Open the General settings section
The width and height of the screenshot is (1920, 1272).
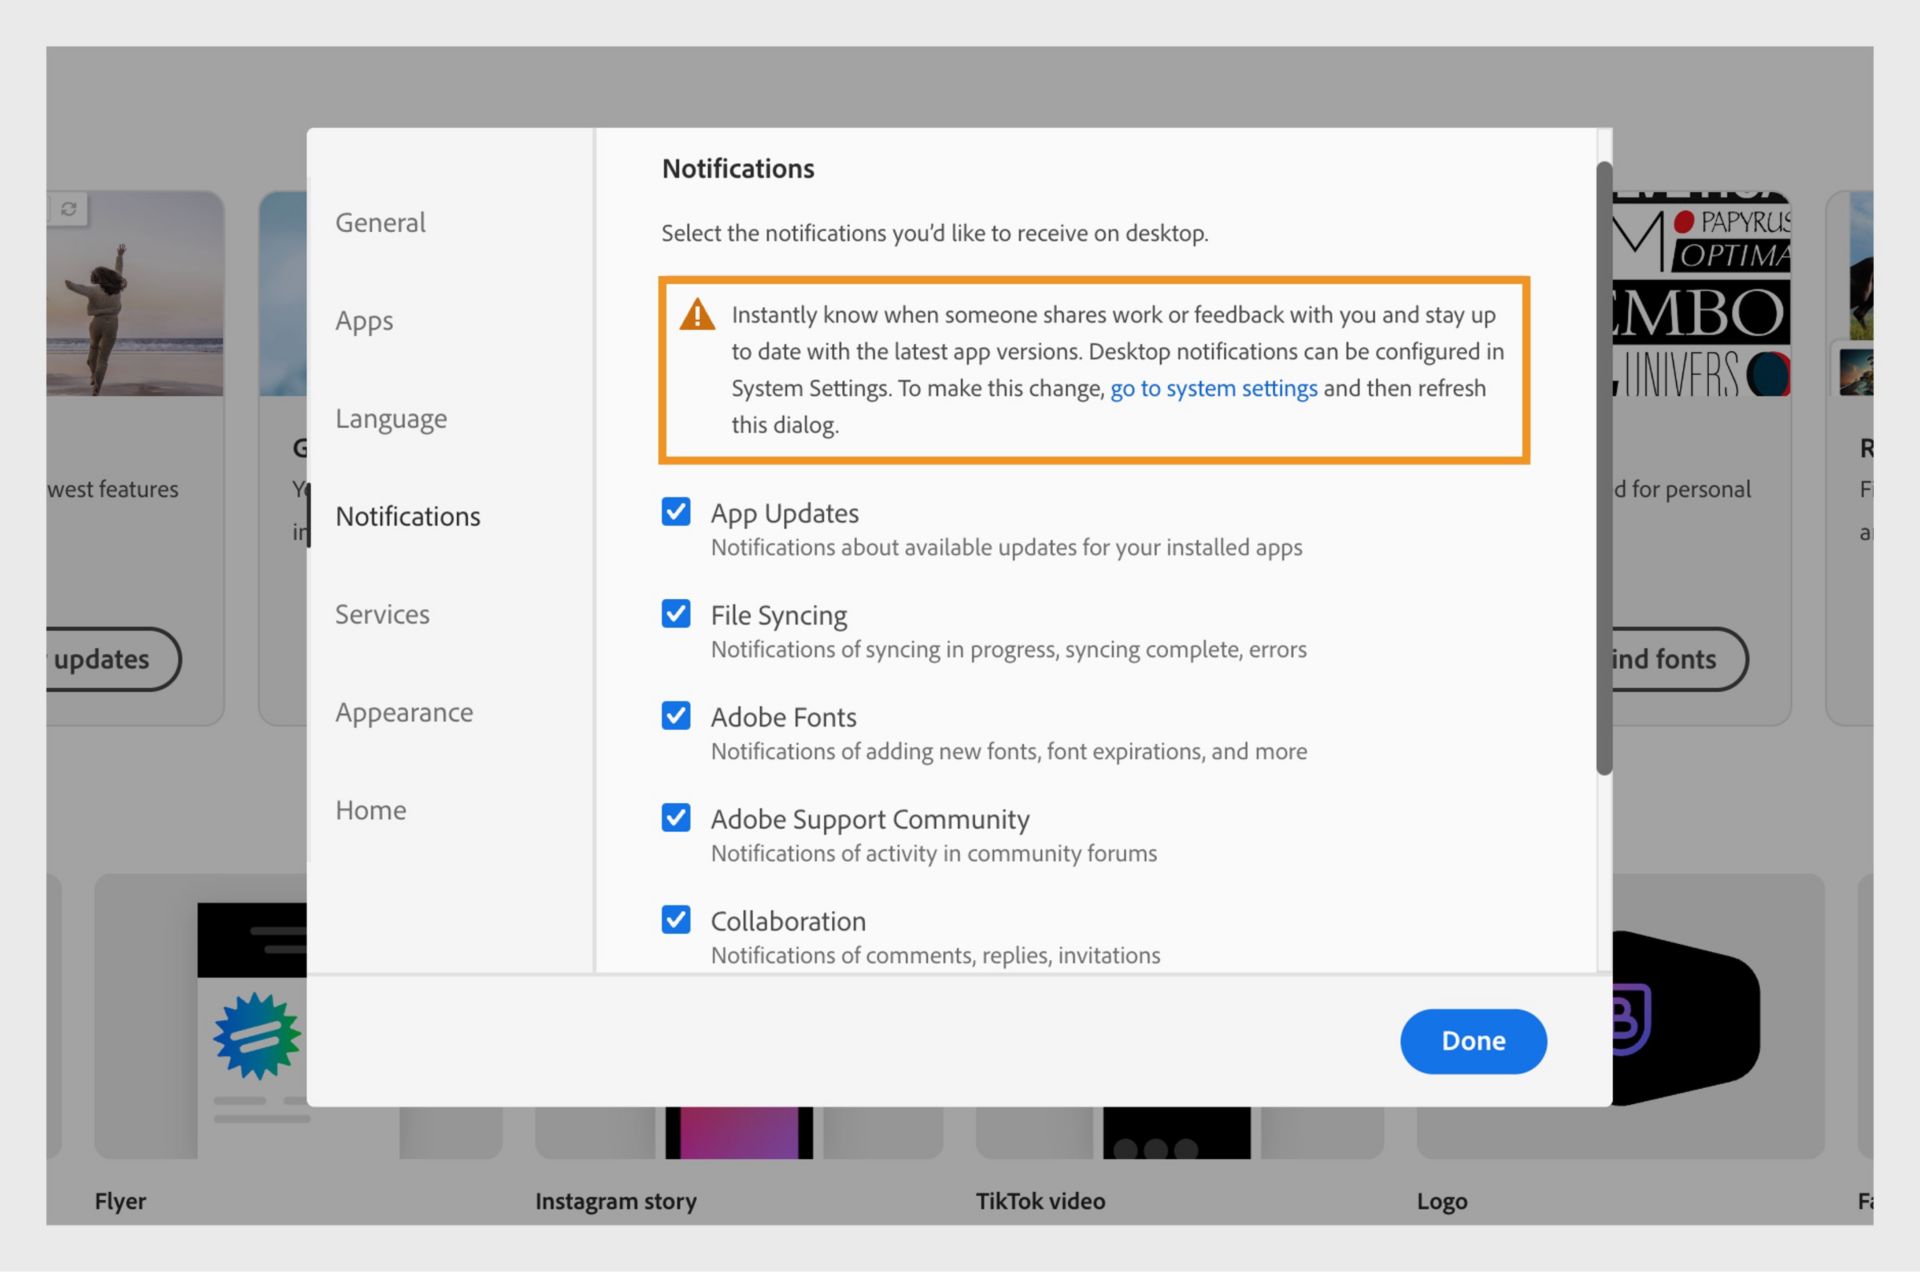tap(380, 222)
